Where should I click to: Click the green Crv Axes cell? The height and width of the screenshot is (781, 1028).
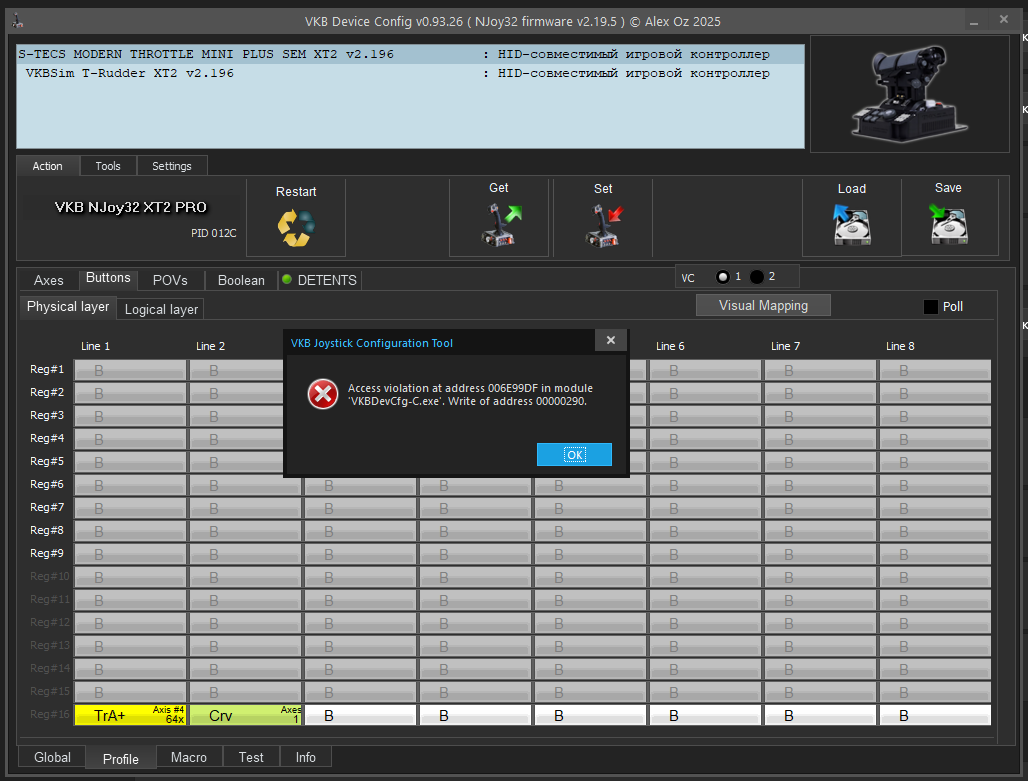245,715
